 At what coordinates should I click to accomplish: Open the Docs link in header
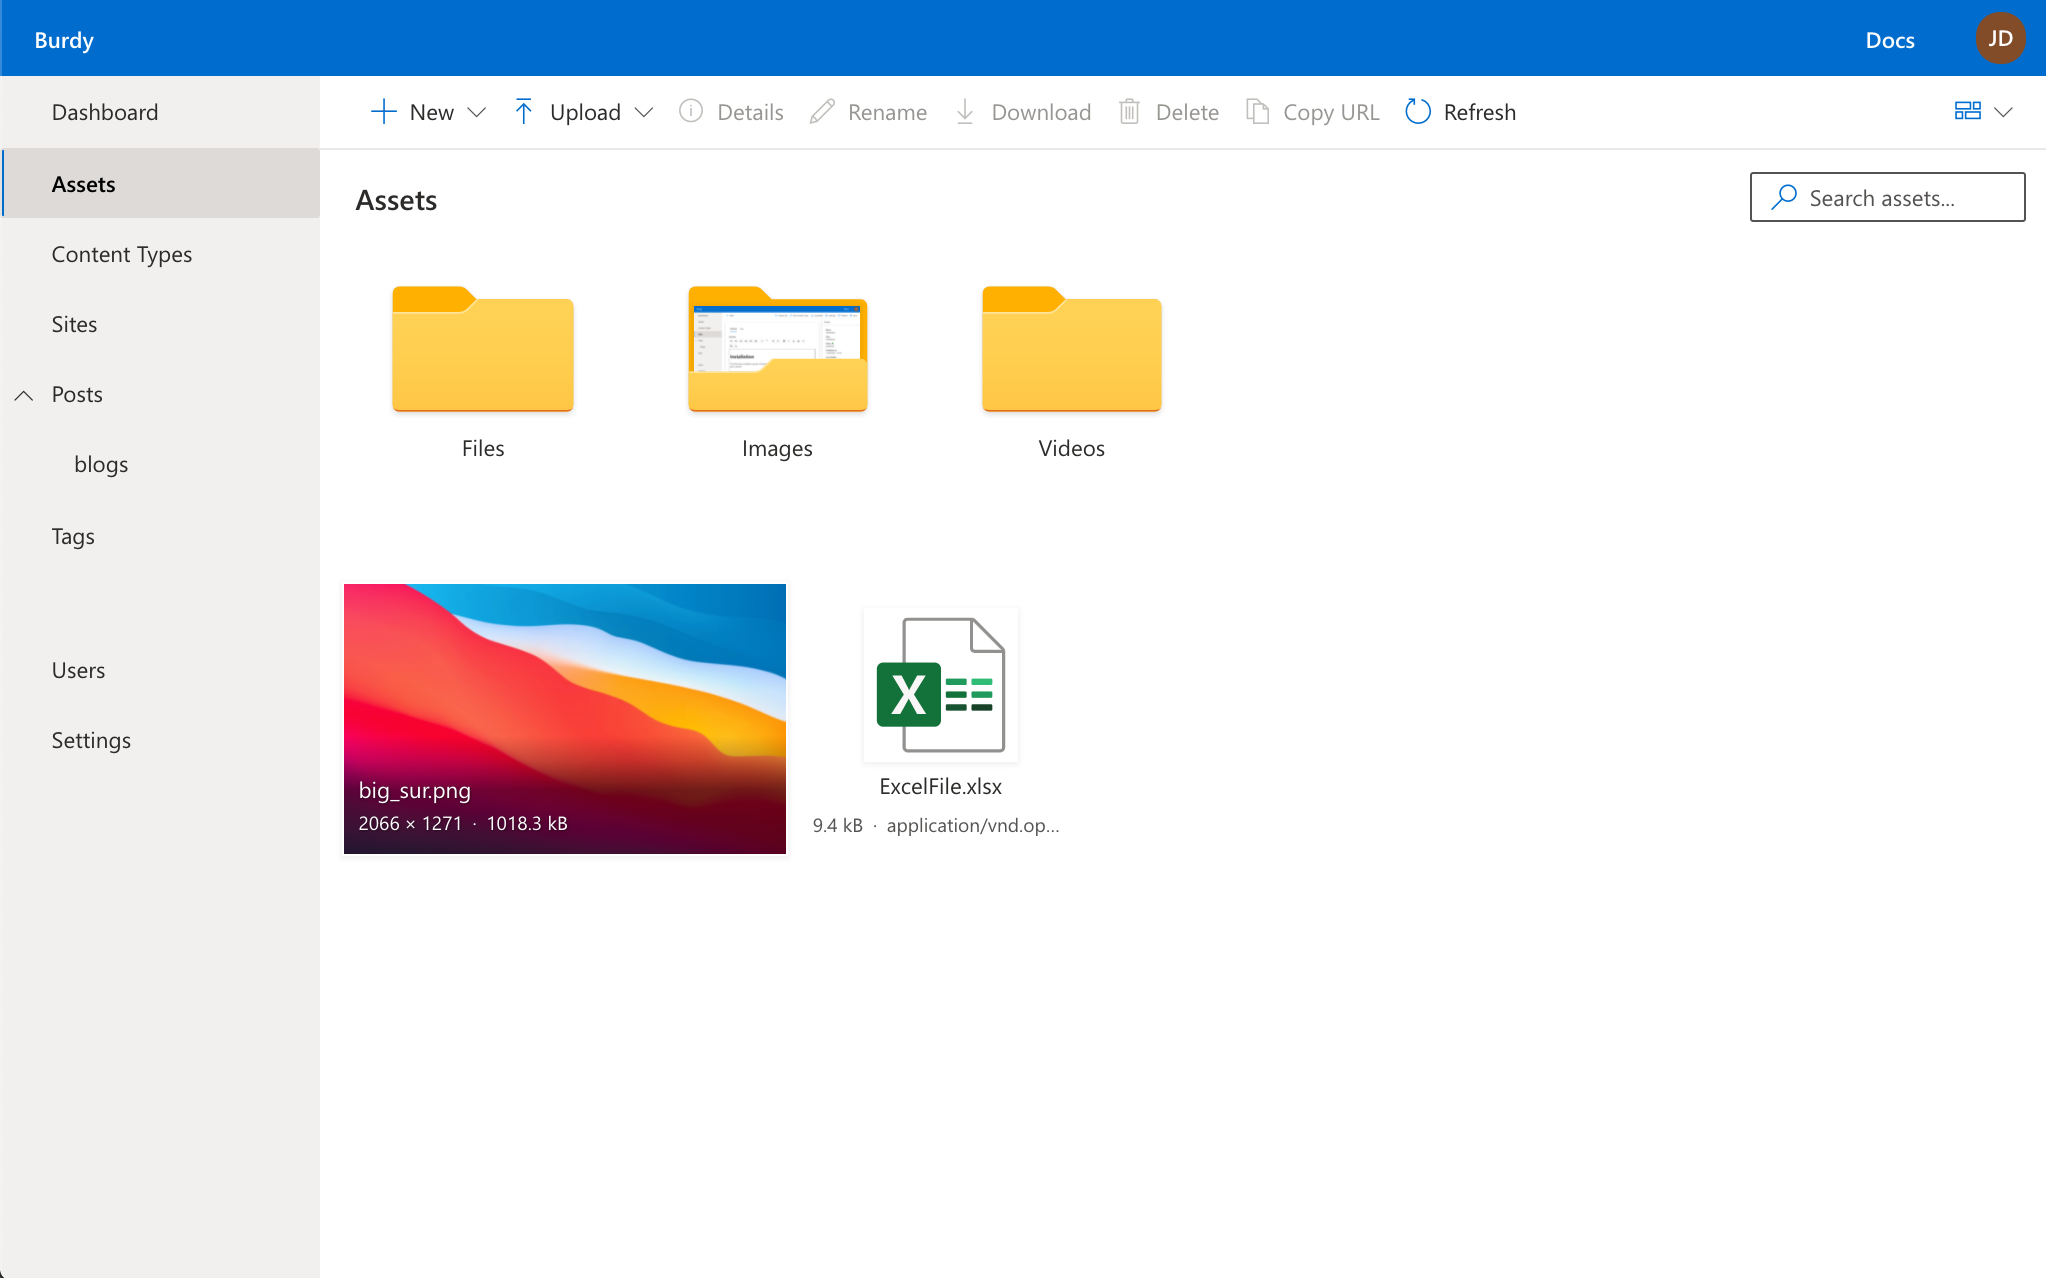pyautogui.click(x=1889, y=40)
